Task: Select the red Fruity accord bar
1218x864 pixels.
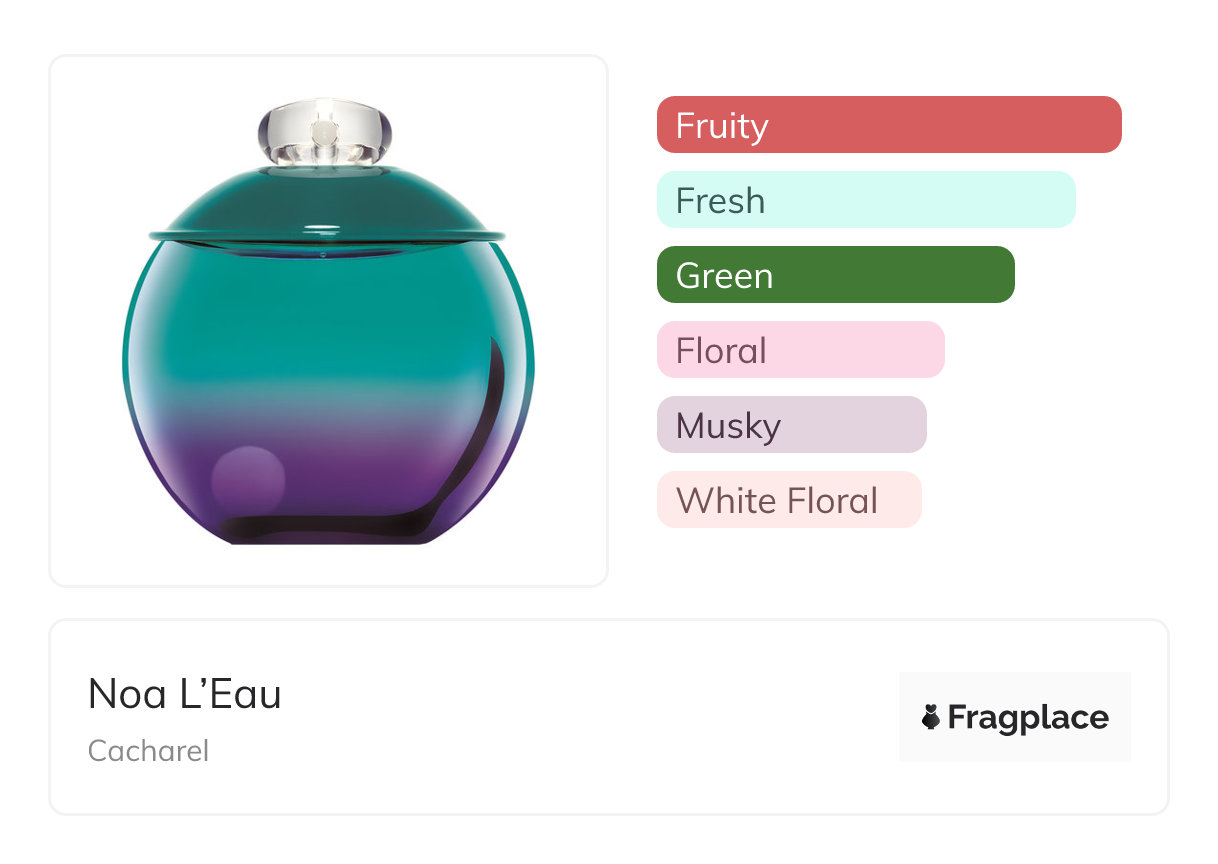Action: (888, 125)
